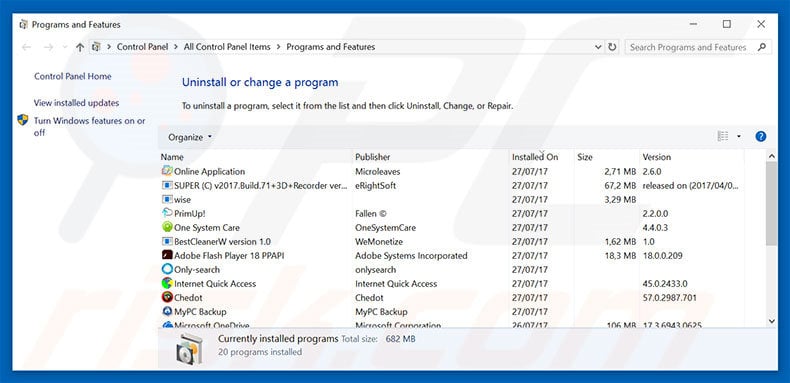790x383 pixels.
Task: Click the Adobe Flash Player icon
Action: pos(167,256)
